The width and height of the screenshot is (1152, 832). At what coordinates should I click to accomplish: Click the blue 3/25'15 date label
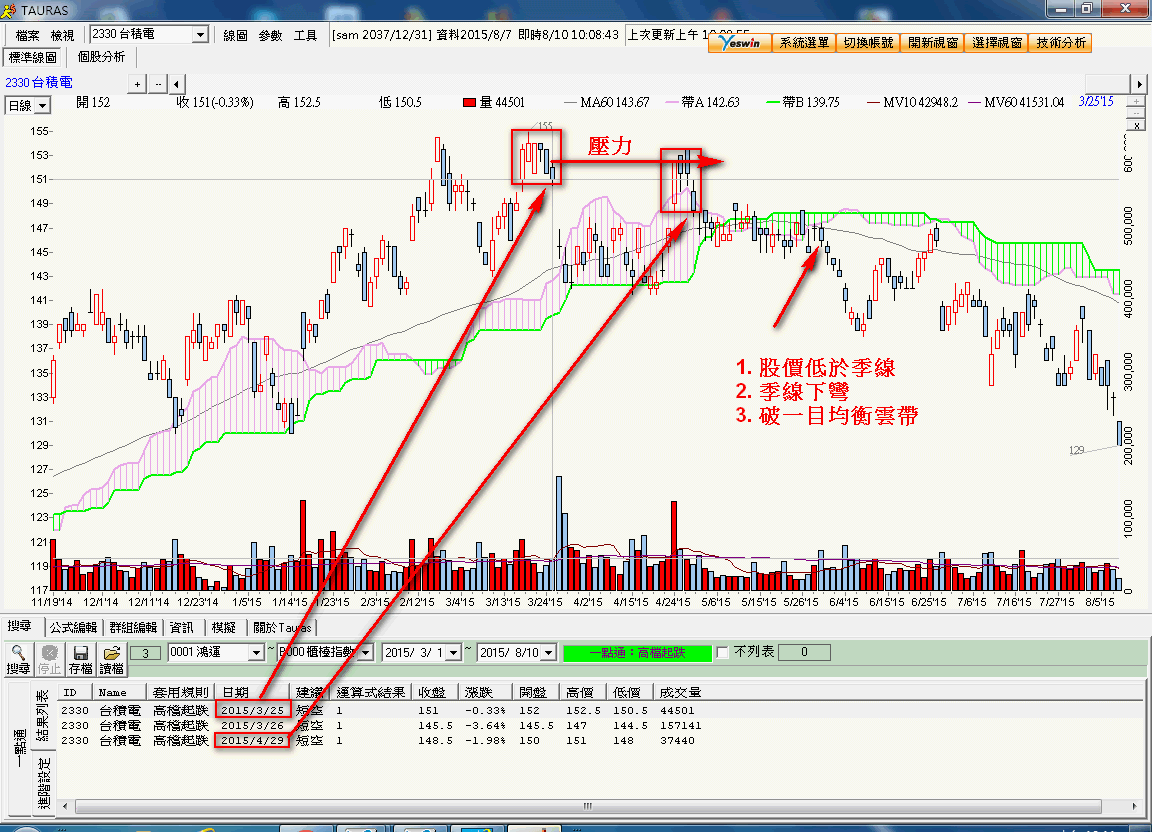pos(1096,101)
